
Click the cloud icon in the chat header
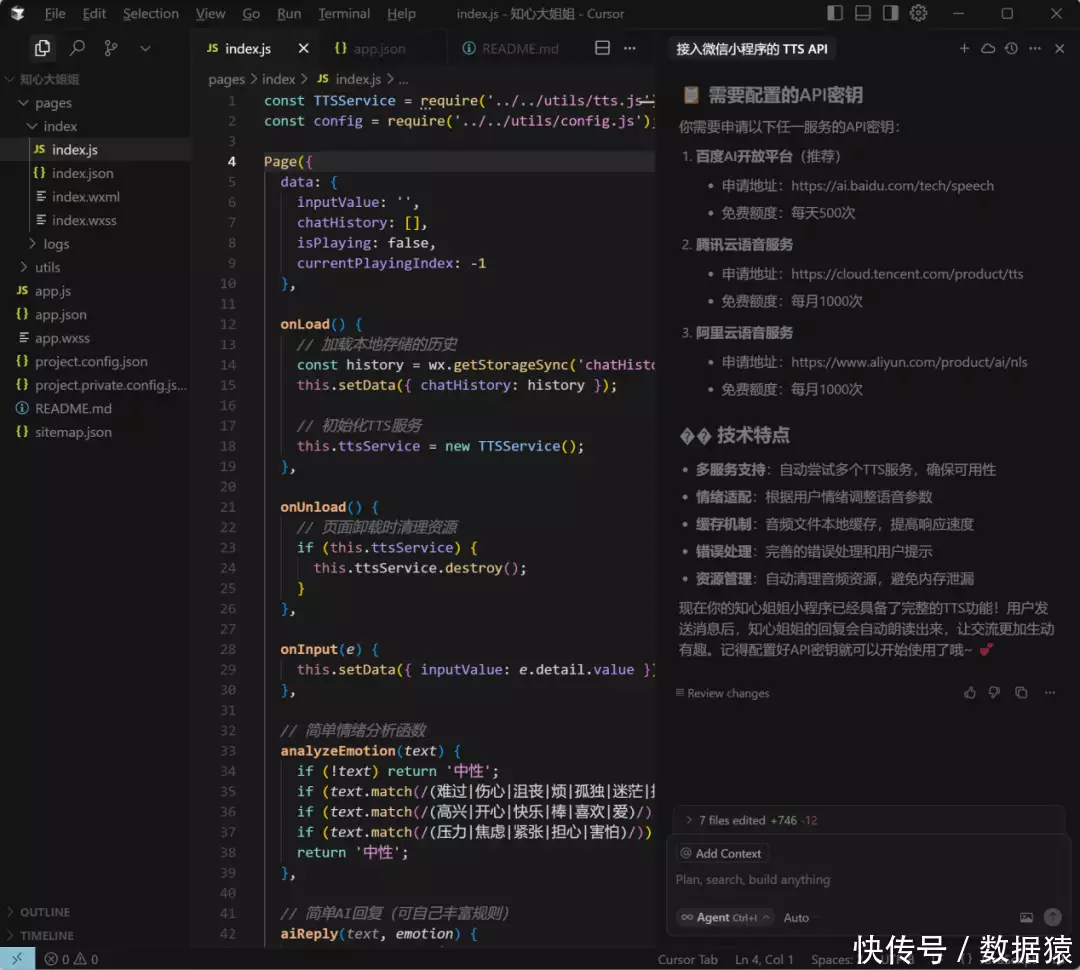(x=988, y=48)
